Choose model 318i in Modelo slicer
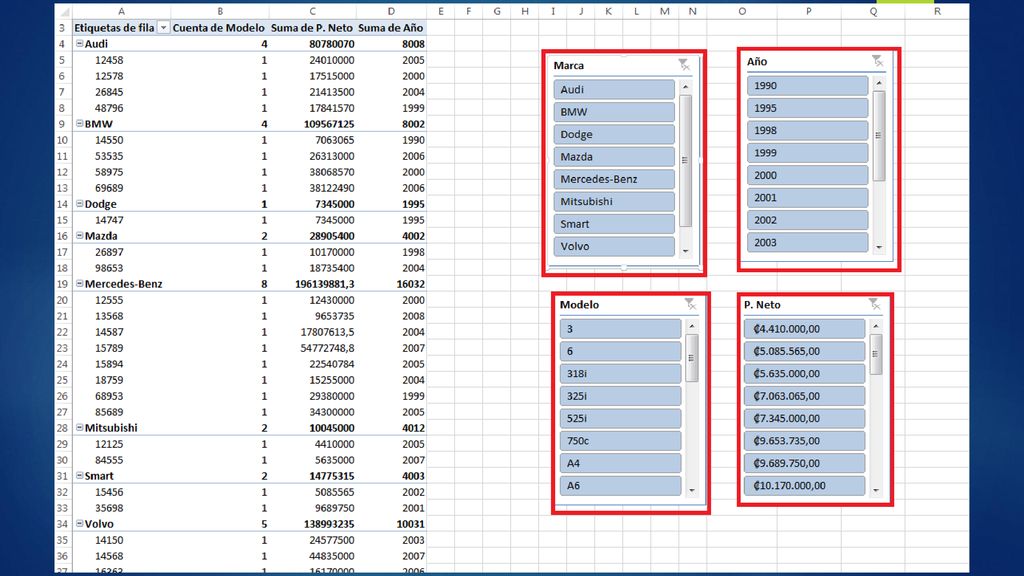Image resolution: width=1024 pixels, height=576 pixels. pyautogui.click(x=620, y=374)
